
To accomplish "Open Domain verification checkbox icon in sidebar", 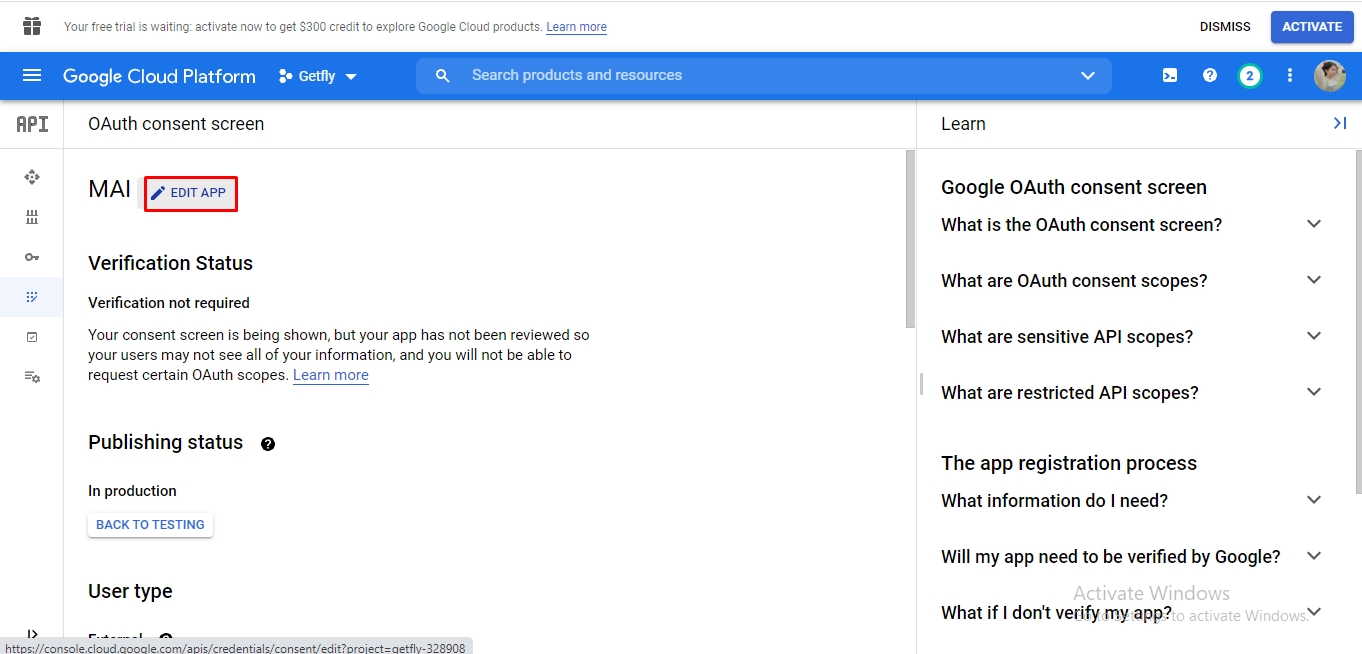I will coord(32,337).
